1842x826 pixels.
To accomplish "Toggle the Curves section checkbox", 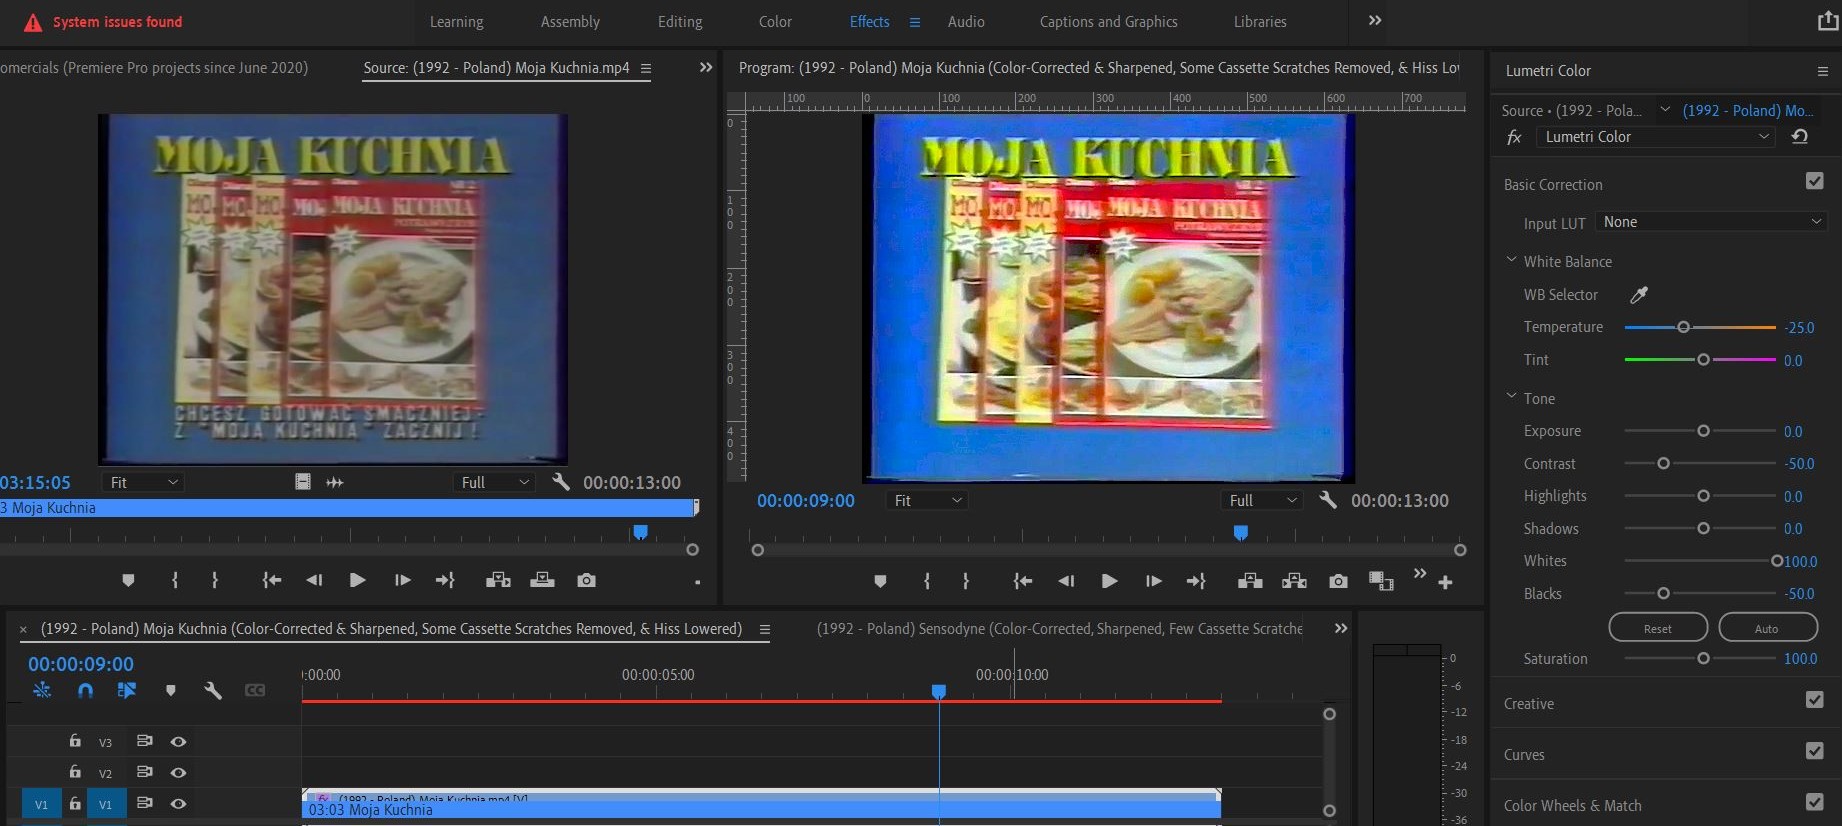I will (x=1815, y=751).
